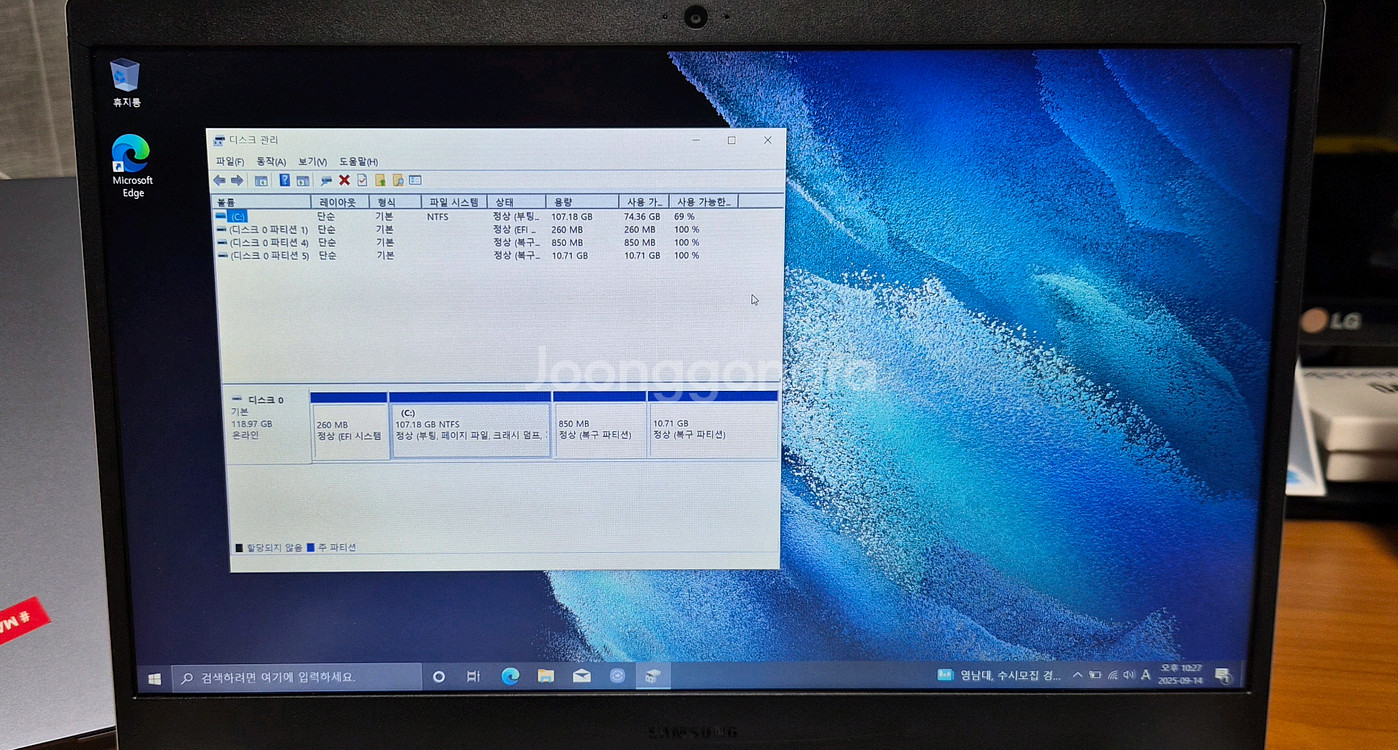Sort by the 상태 column header

pyautogui.click(x=516, y=202)
